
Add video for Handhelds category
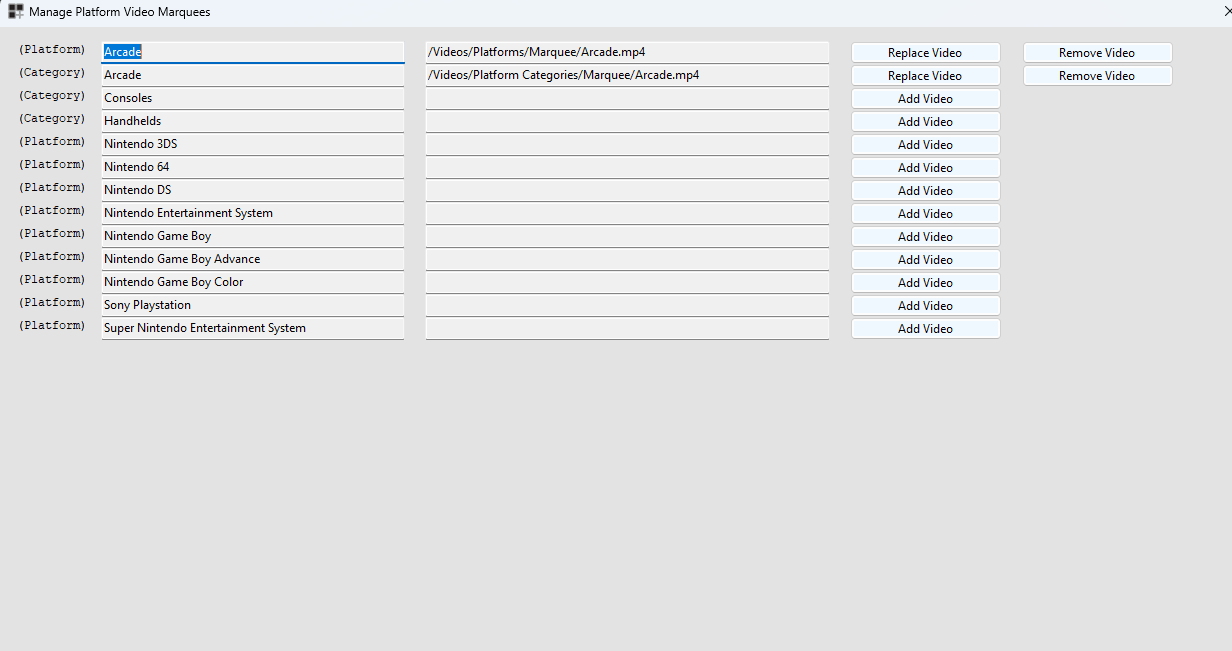(x=925, y=122)
